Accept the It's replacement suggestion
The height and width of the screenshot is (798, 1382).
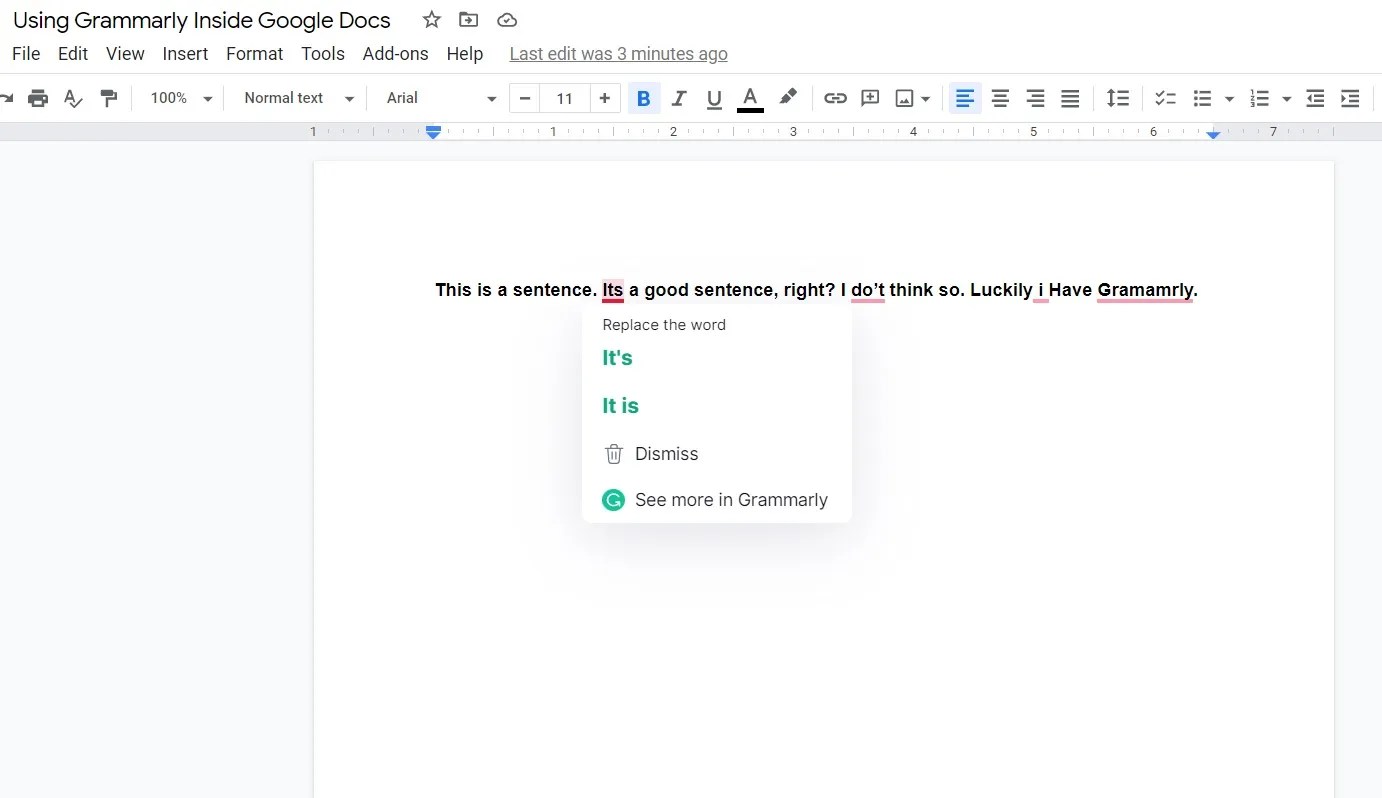[x=617, y=357]
